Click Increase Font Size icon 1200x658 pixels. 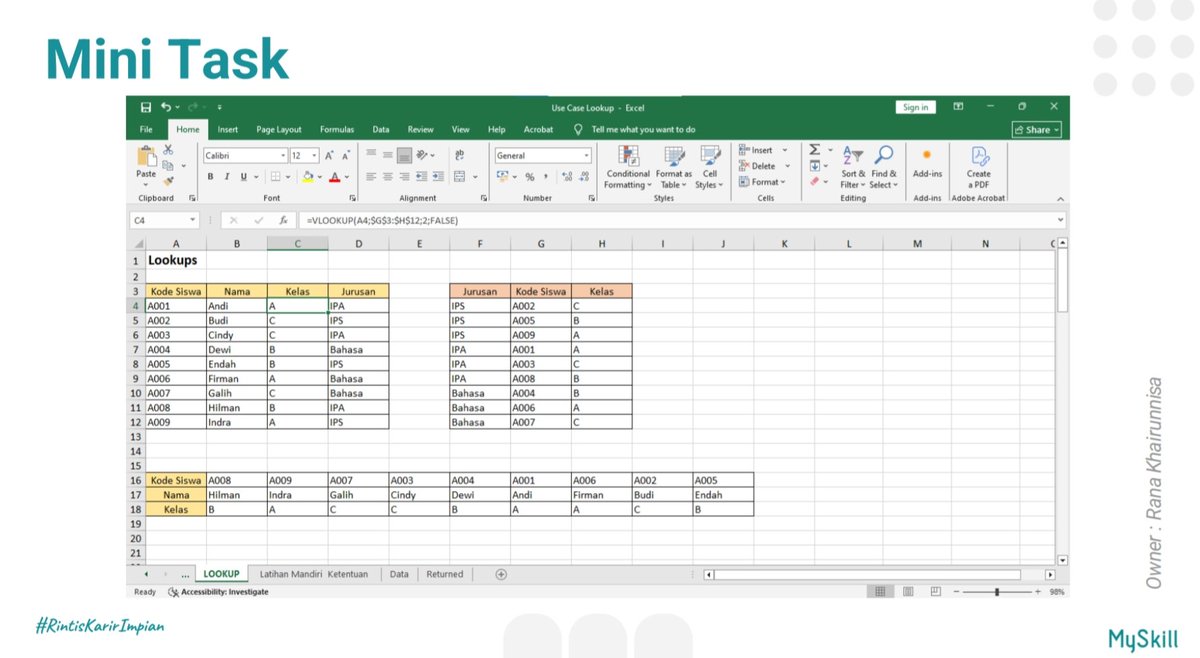click(x=330, y=156)
